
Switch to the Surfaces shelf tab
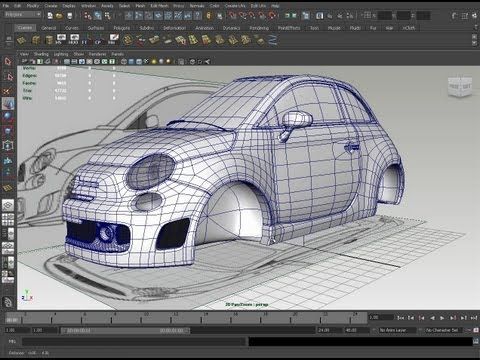coord(96,28)
